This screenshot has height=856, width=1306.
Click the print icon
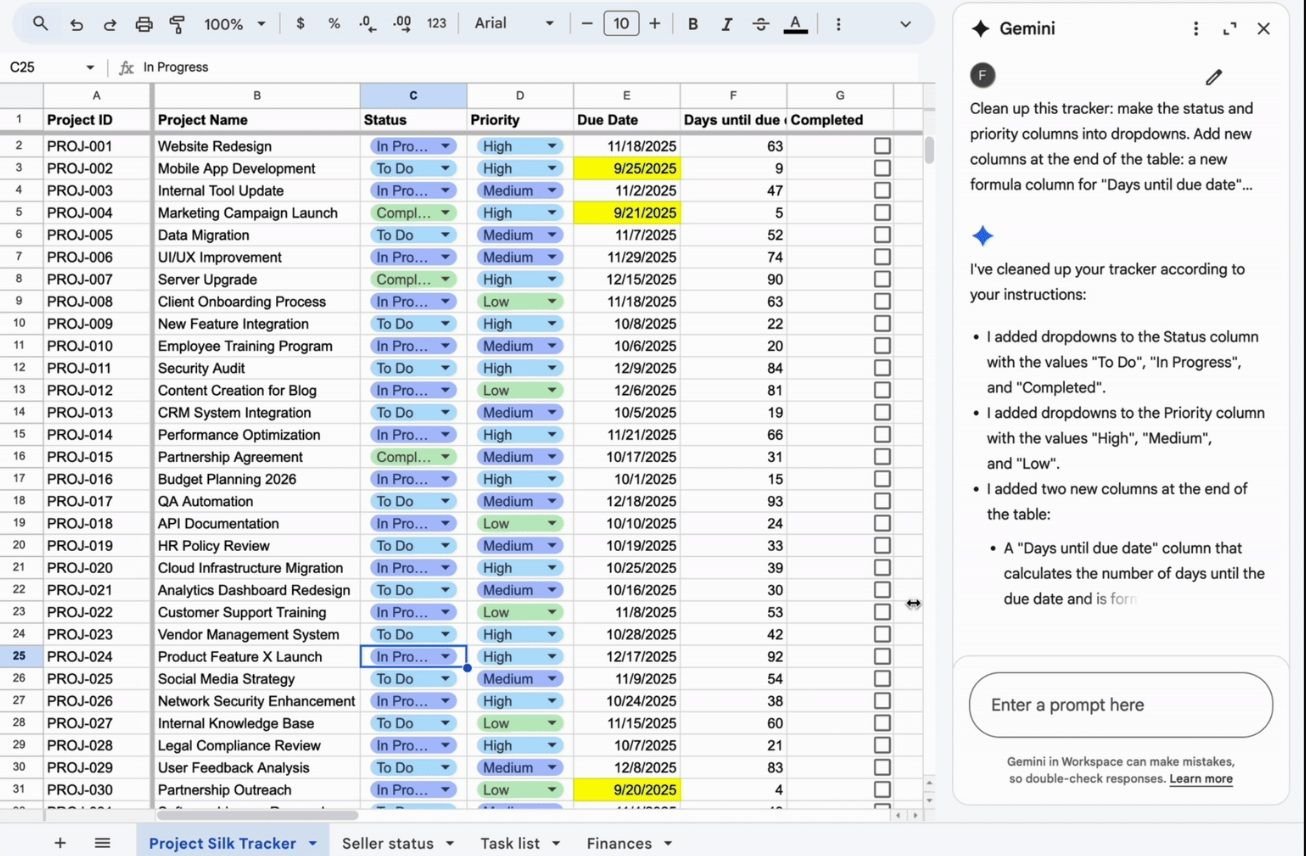[143, 24]
